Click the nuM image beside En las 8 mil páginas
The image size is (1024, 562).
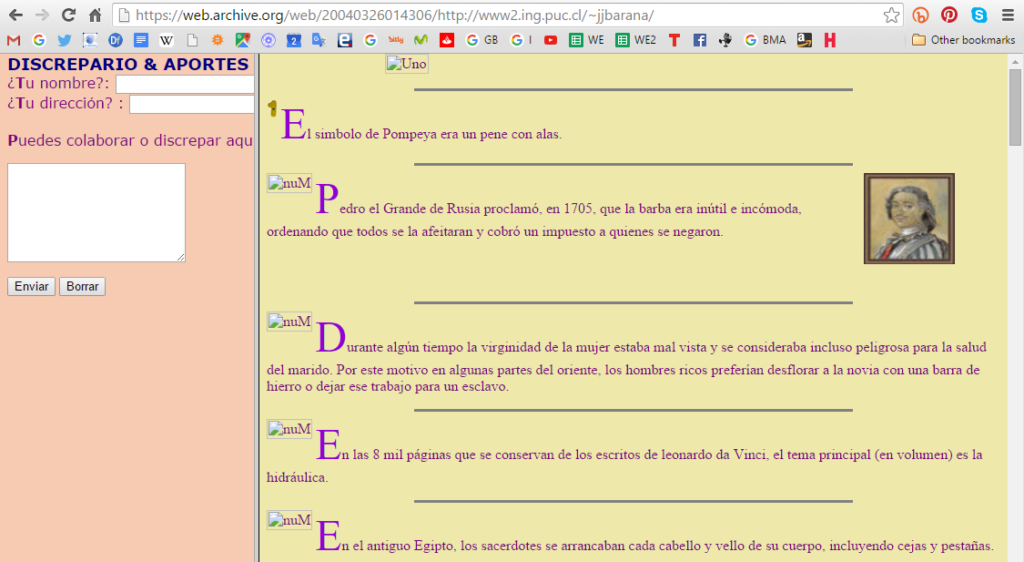pos(289,429)
